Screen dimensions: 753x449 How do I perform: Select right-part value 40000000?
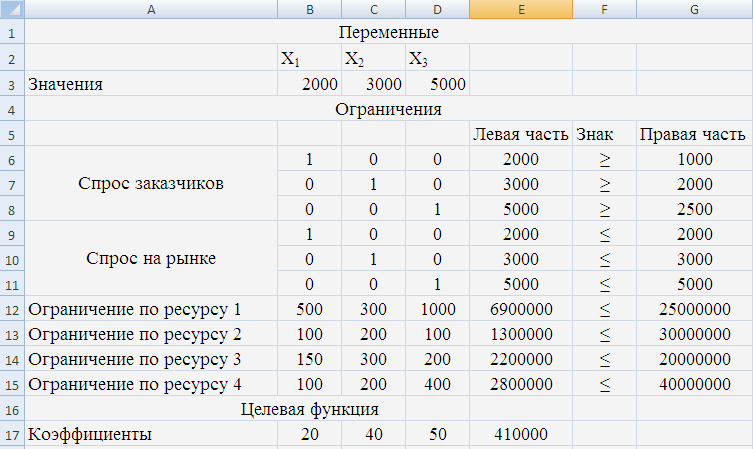pyautogui.click(x=694, y=384)
